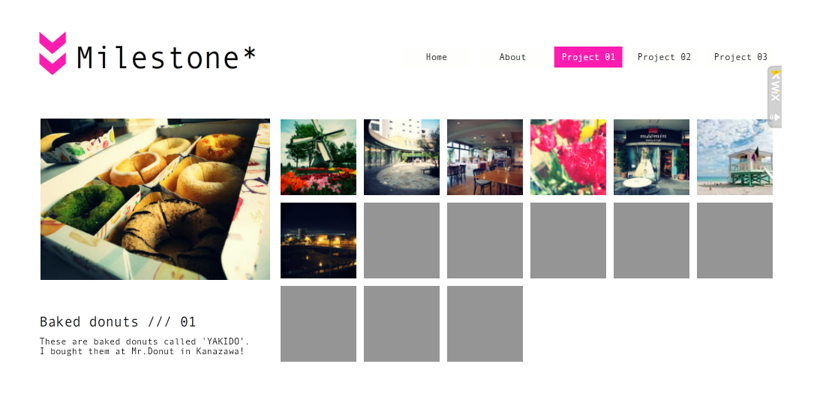Image resolution: width=814 pixels, height=403 pixels.
Task: Click the first gray placeholder in second row
Action: [402, 240]
